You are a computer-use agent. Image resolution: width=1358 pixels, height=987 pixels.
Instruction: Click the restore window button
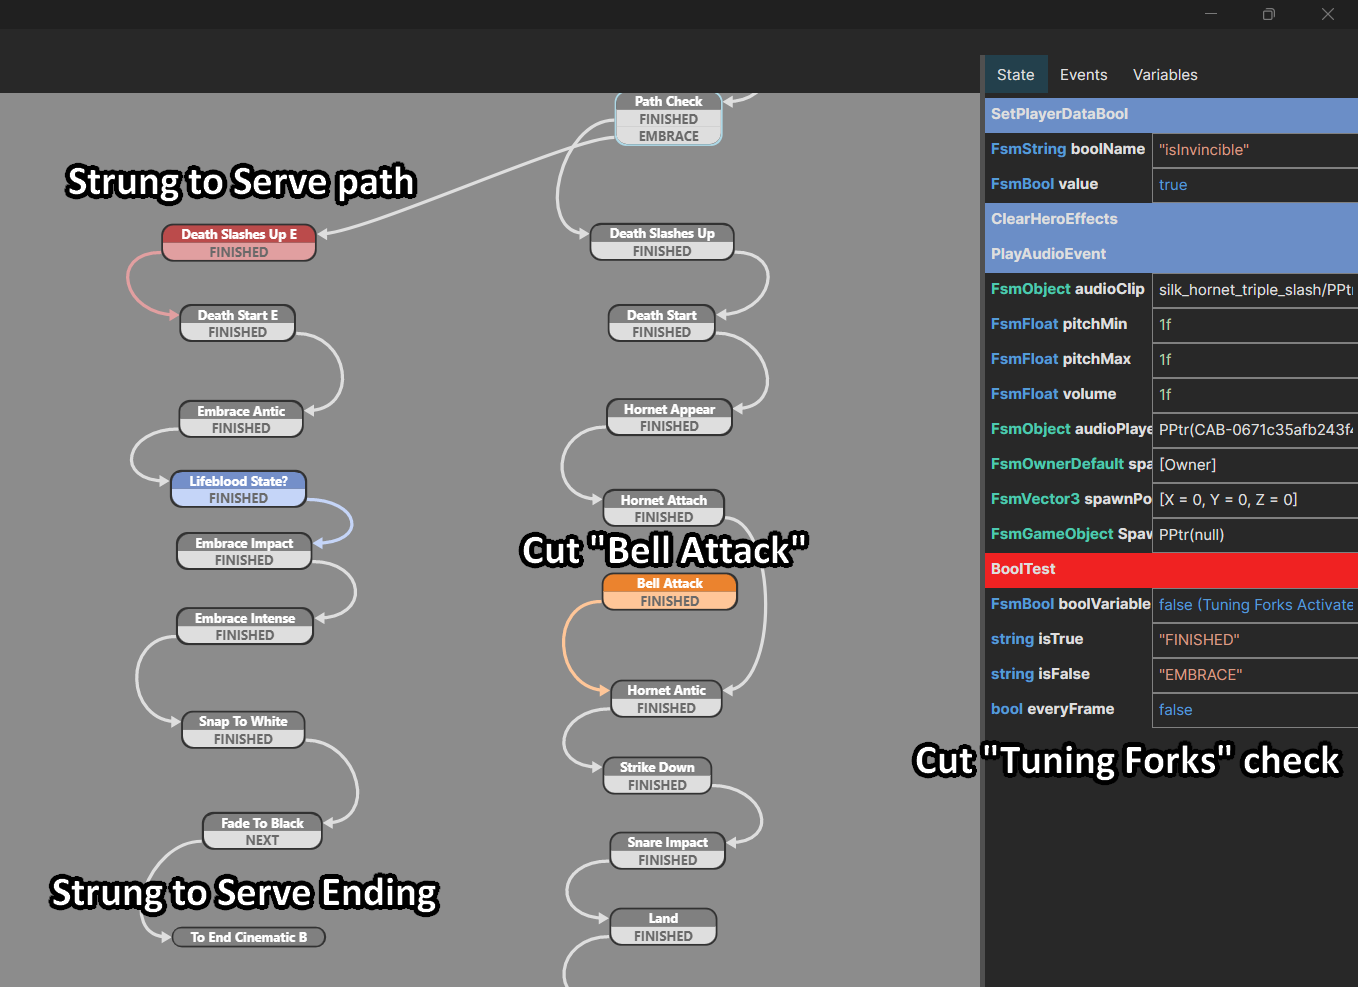click(1268, 14)
